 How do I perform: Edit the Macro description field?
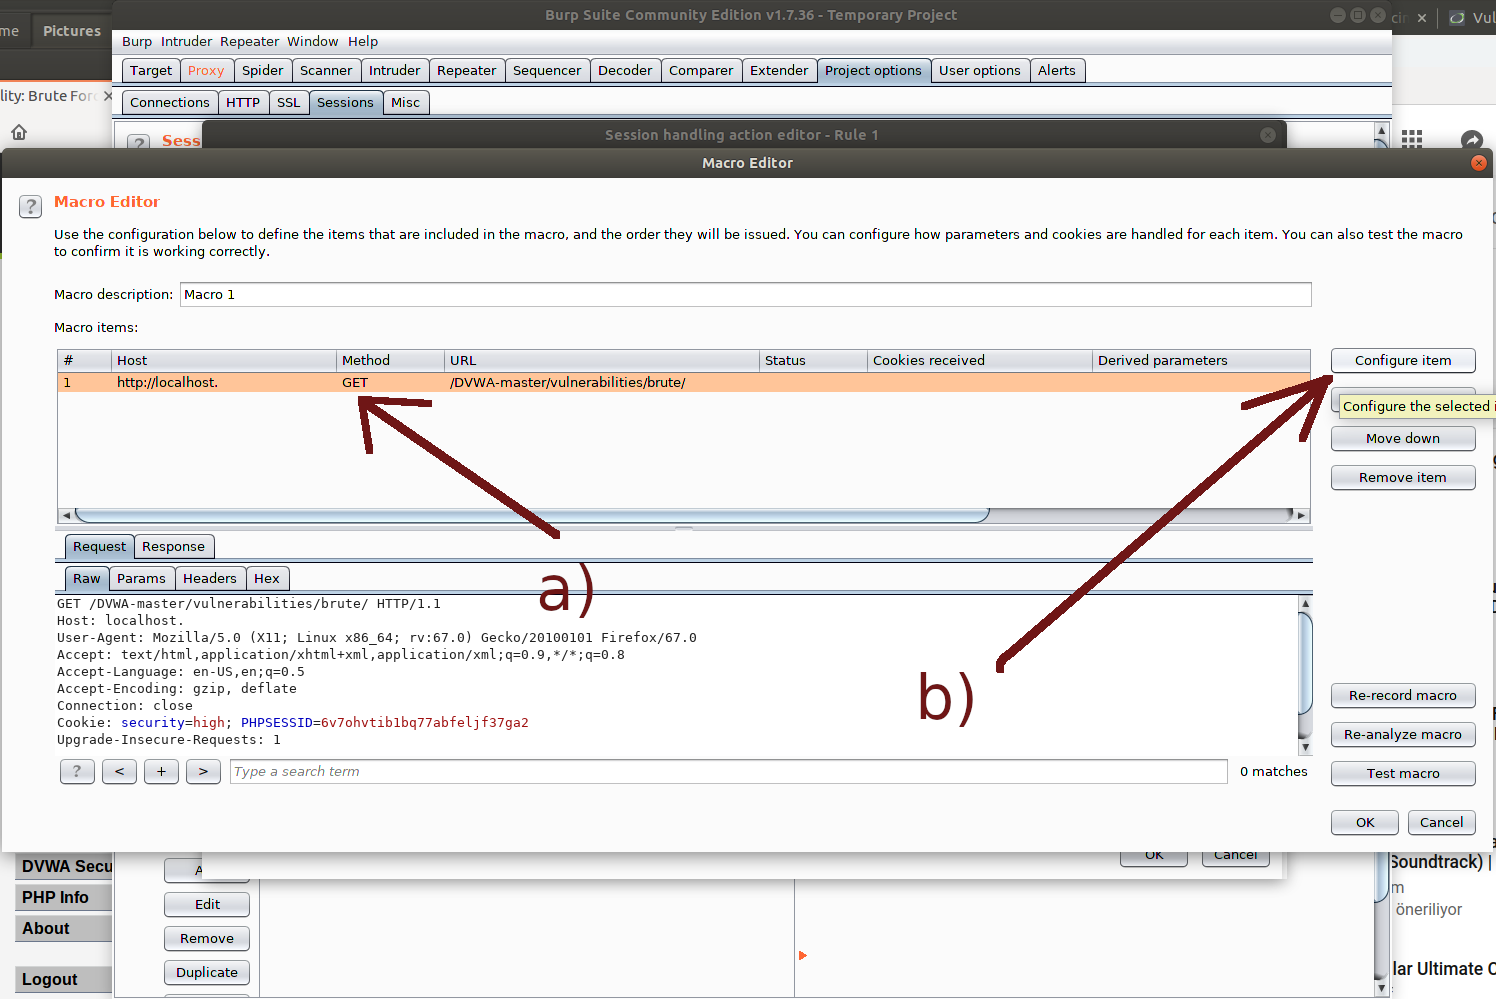[x=745, y=294]
